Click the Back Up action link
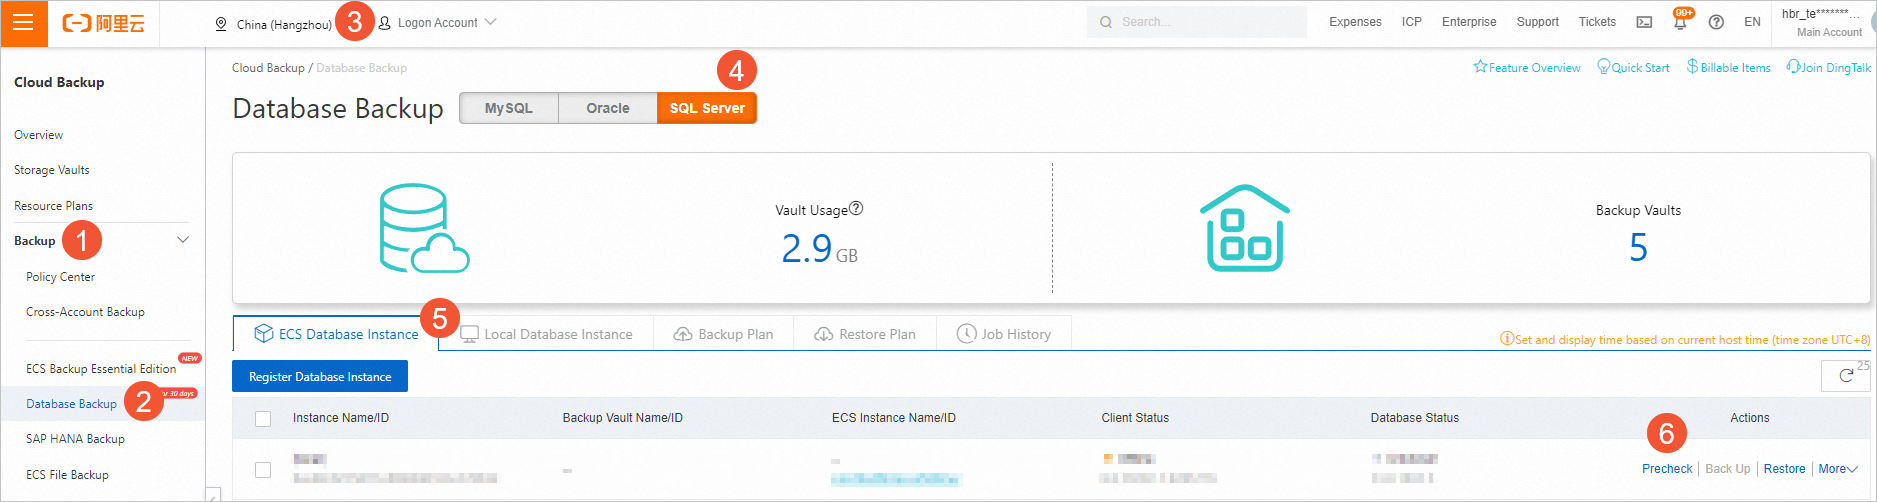 tap(1728, 469)
